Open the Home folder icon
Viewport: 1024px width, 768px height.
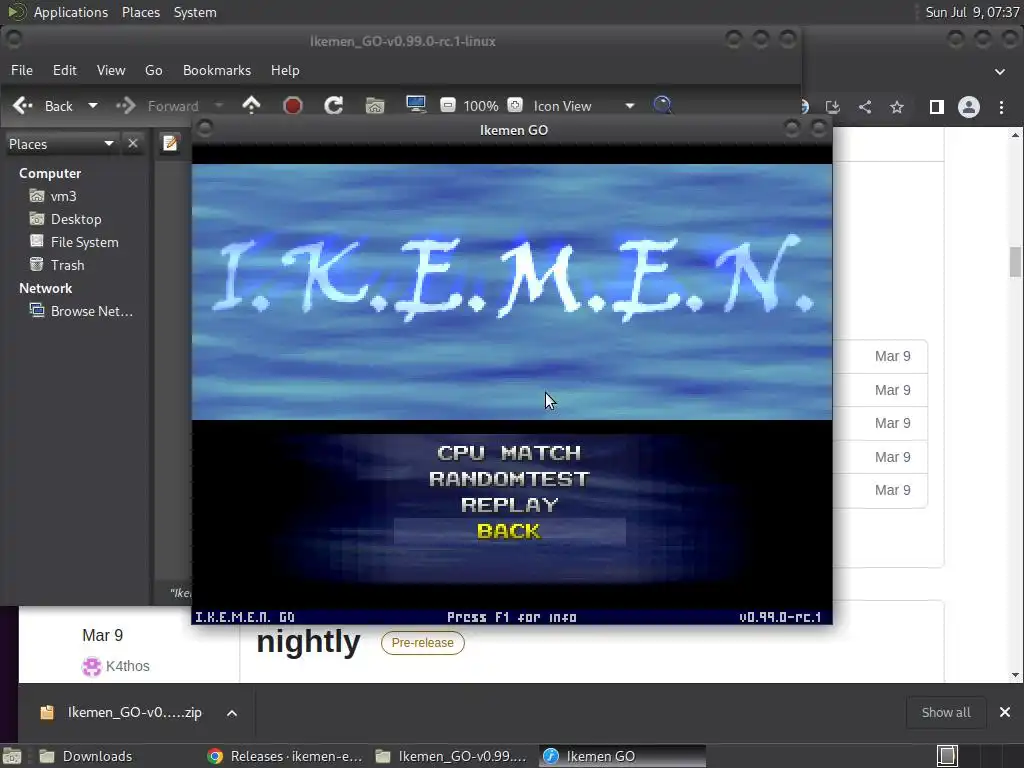click(x=375, y=105)
